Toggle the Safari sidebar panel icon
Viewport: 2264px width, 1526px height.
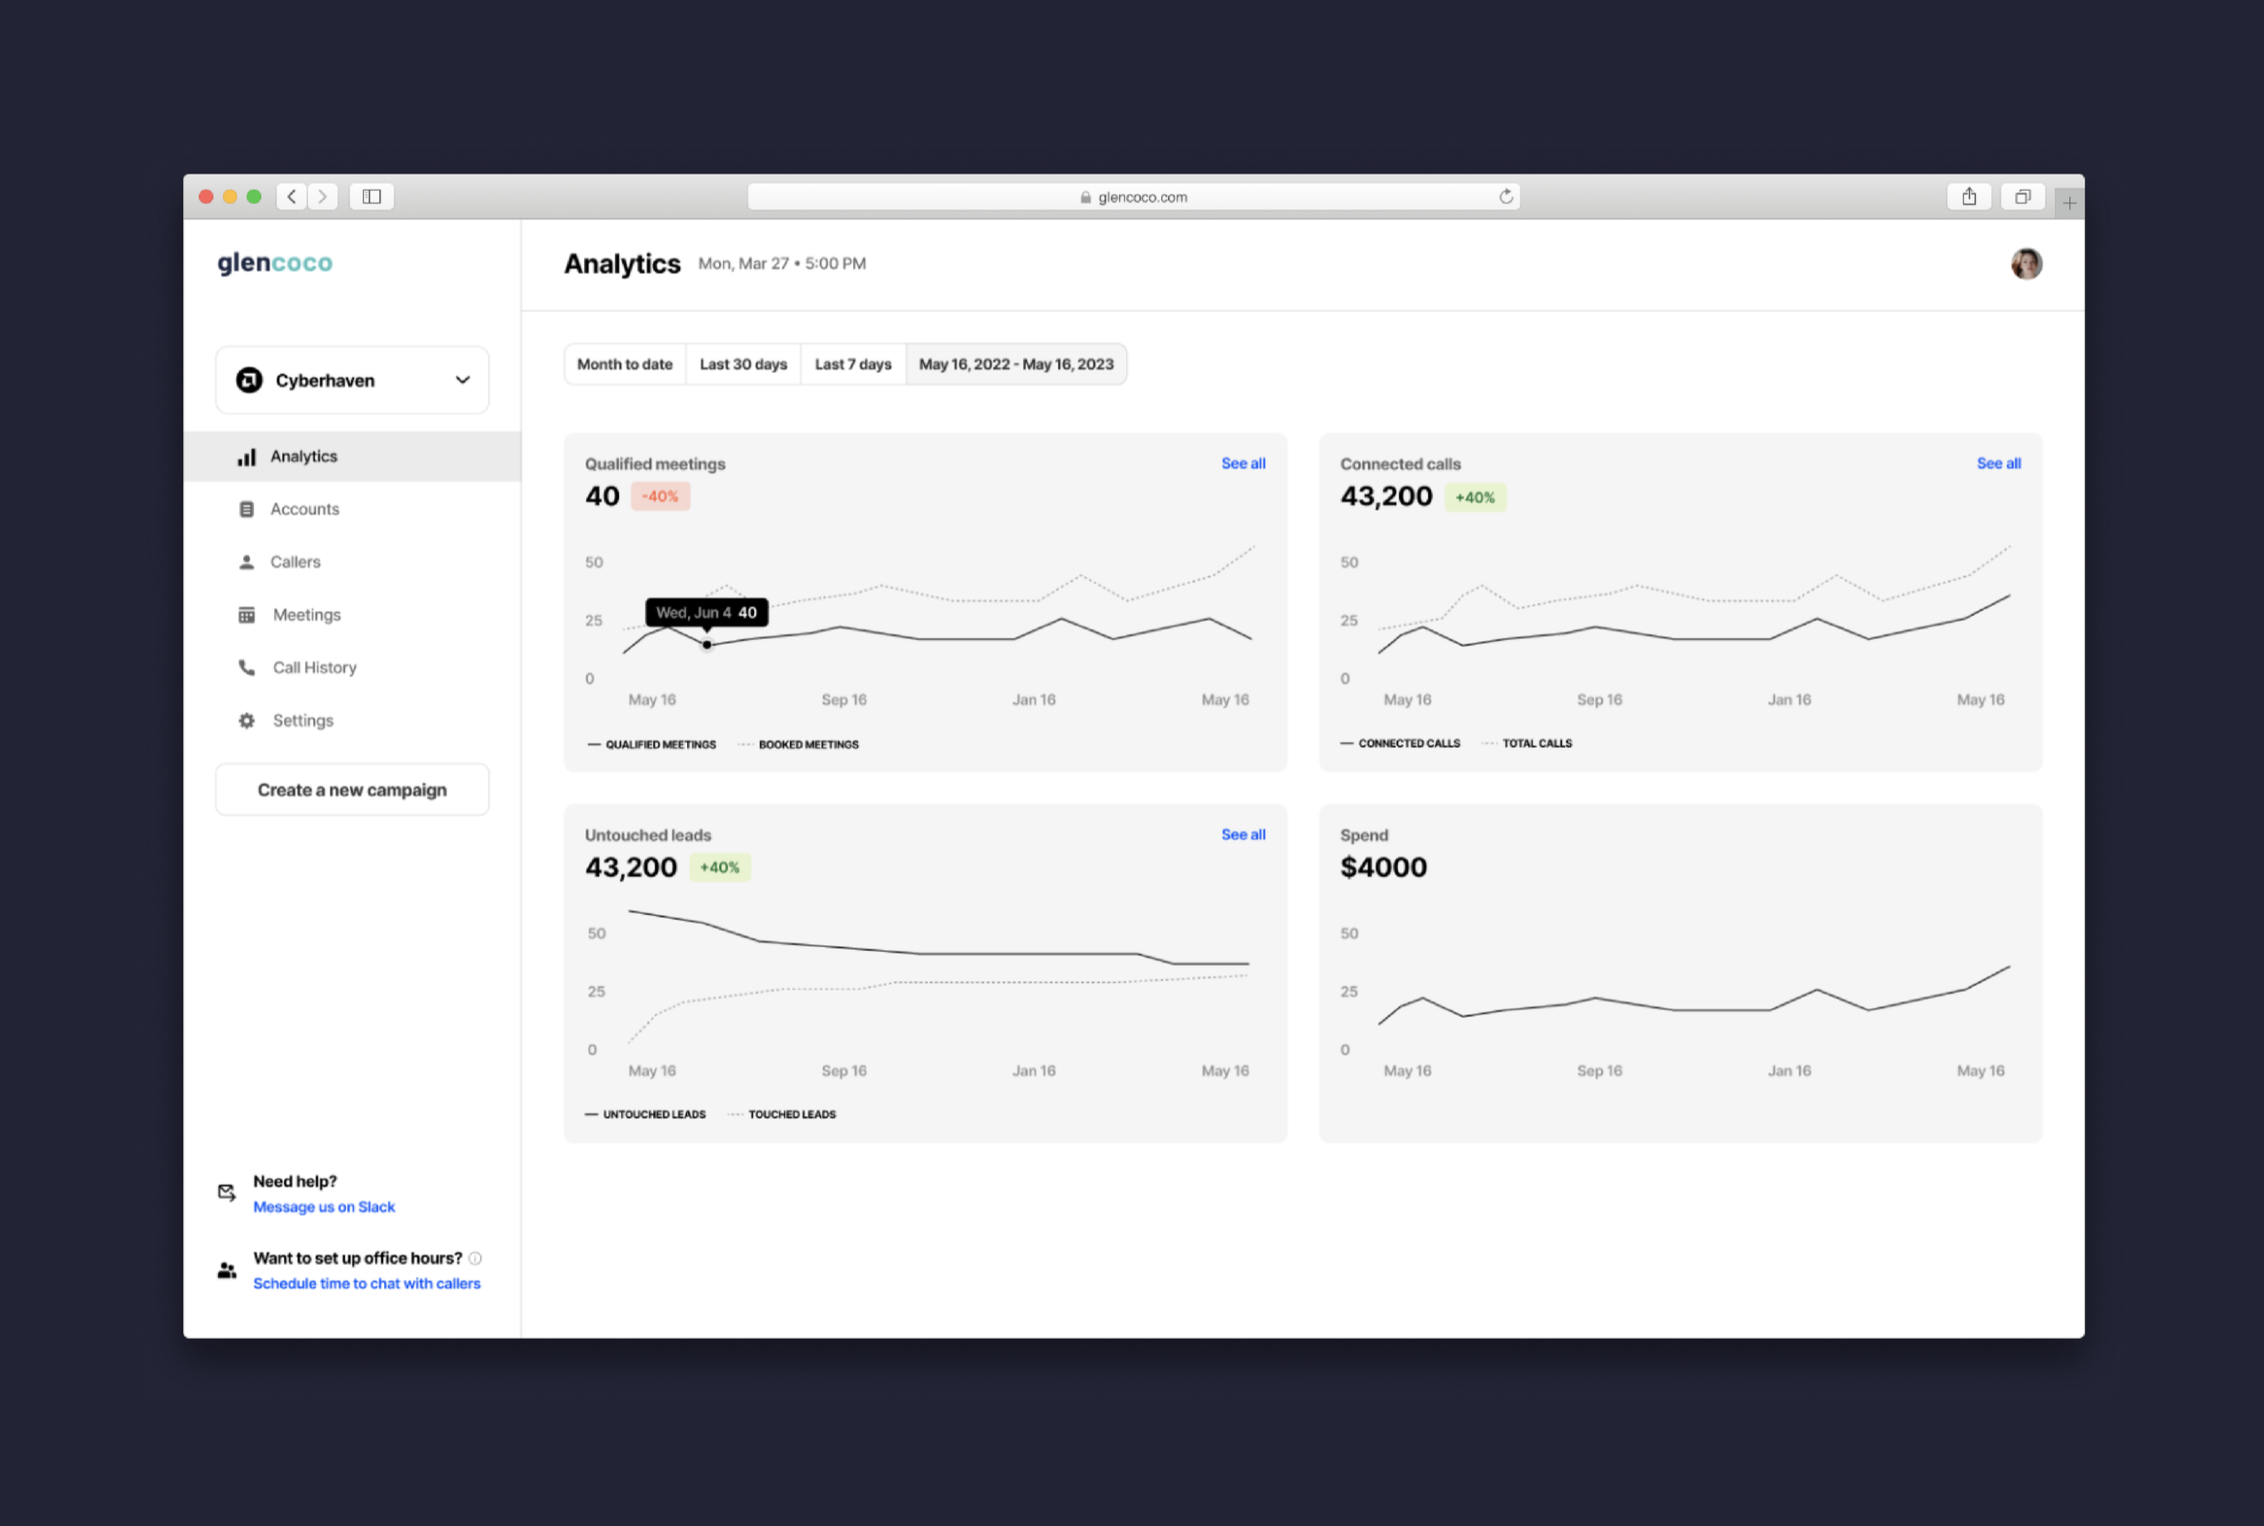[x=372, y=197]
